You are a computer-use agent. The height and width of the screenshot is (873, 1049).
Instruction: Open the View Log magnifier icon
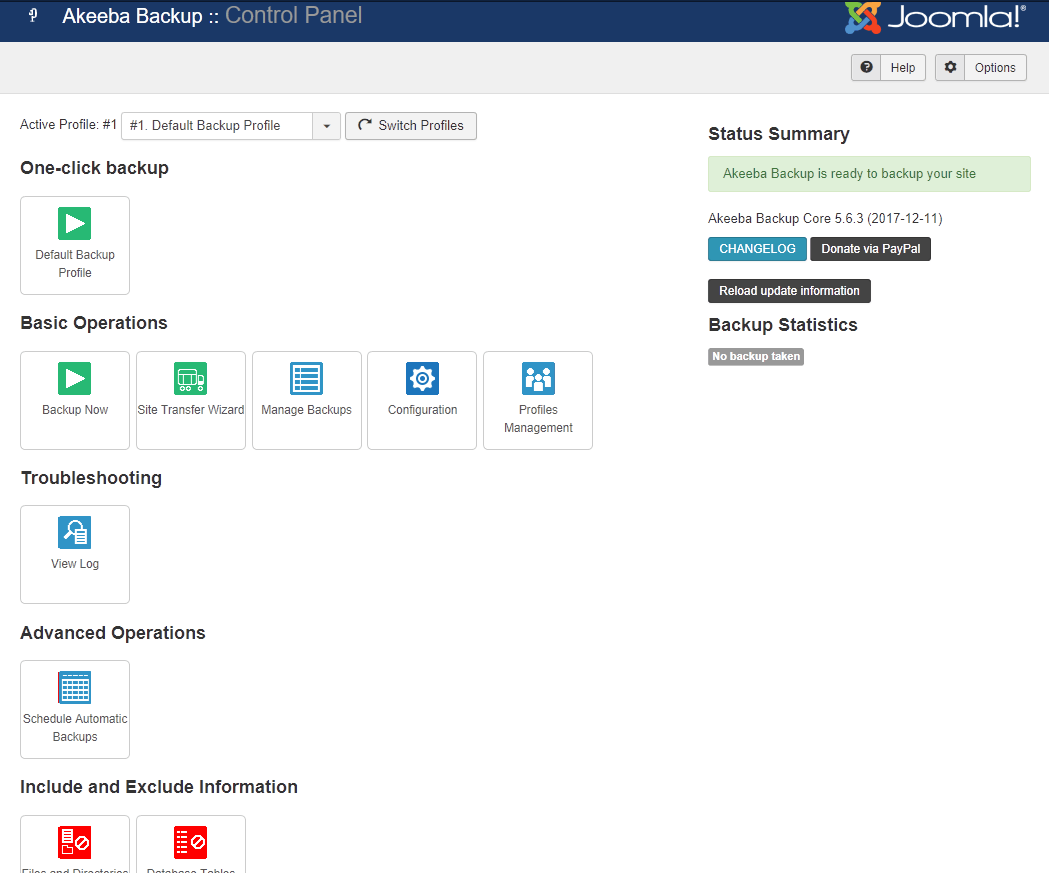74,532
